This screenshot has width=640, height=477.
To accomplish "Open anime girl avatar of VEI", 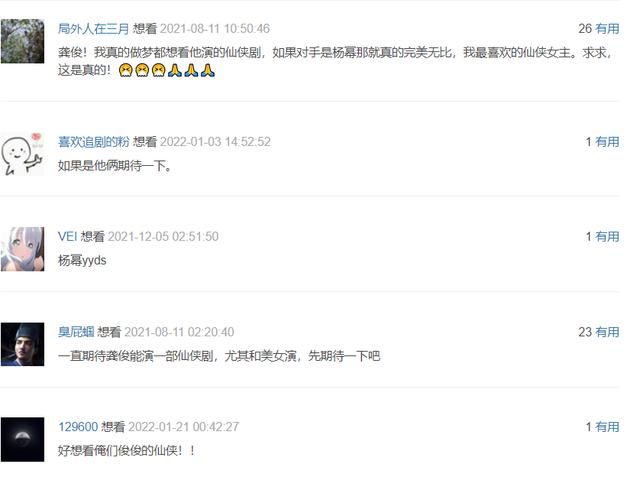I will pyautogui.click(x=22, y=249).
